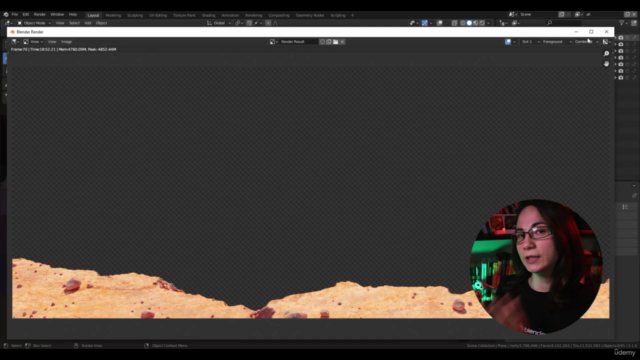This screenshot has width=640, height=360.
Task: Select material preview viewport shading
Action: [476, 23]
